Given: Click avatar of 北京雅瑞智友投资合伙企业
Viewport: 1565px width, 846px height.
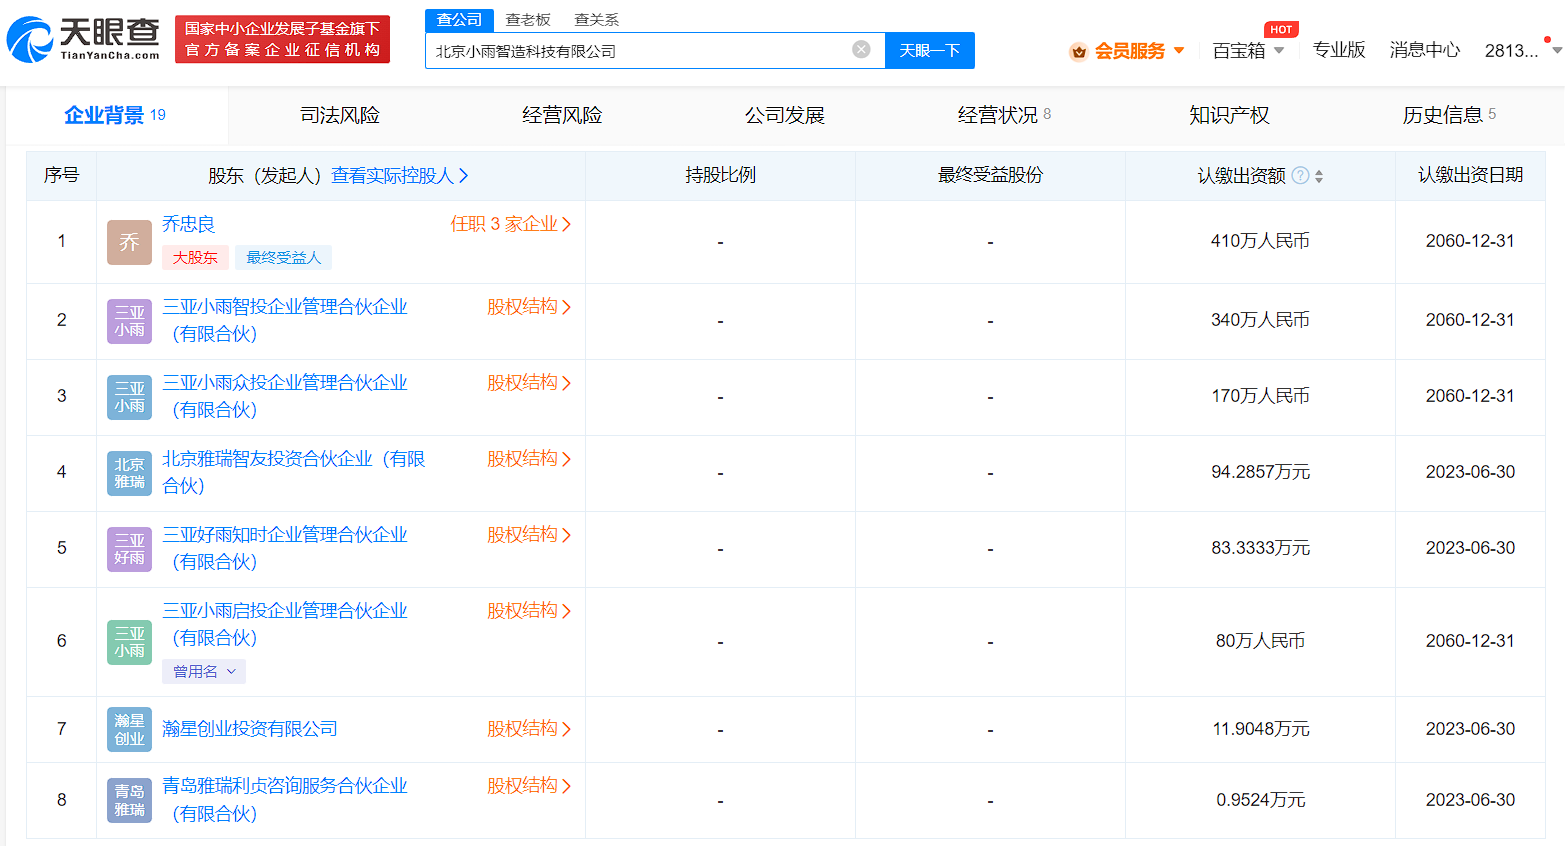Looking at the screenshot, I should tap(129, 473).
